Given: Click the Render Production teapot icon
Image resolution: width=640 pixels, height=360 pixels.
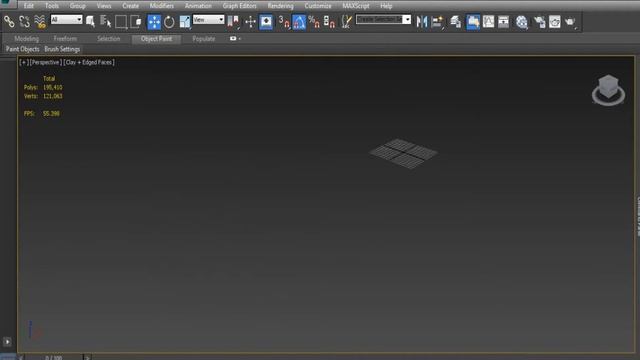Looking at the screenshot, I should (570, 22).
